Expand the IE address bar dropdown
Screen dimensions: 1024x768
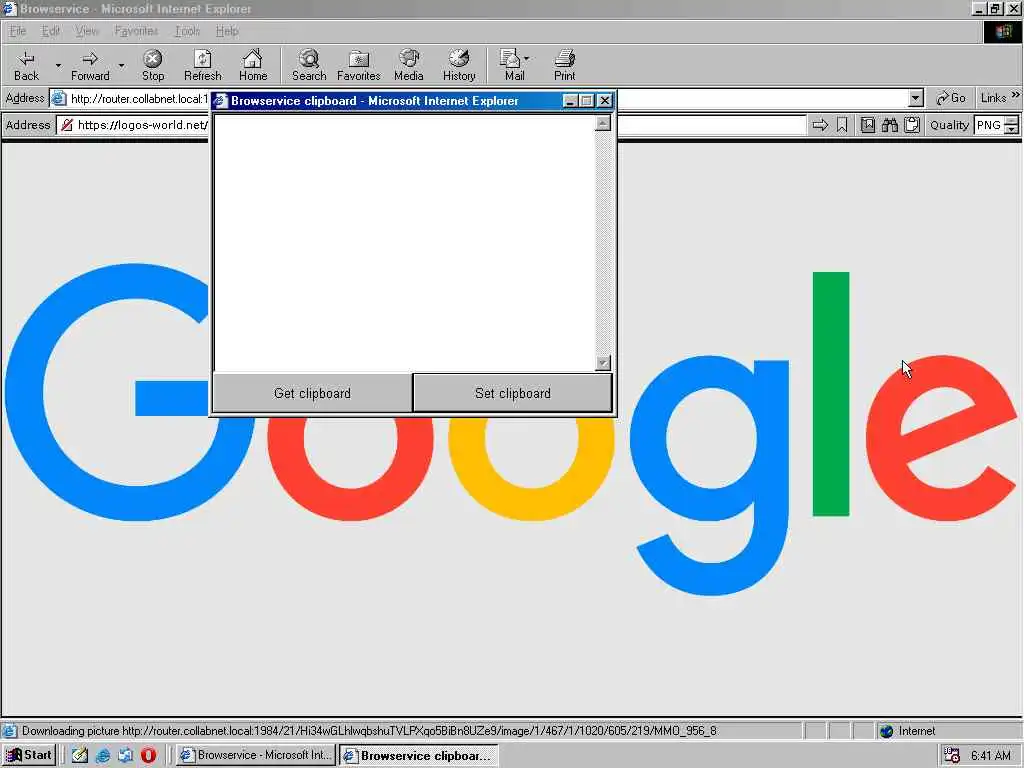point(916,99)
